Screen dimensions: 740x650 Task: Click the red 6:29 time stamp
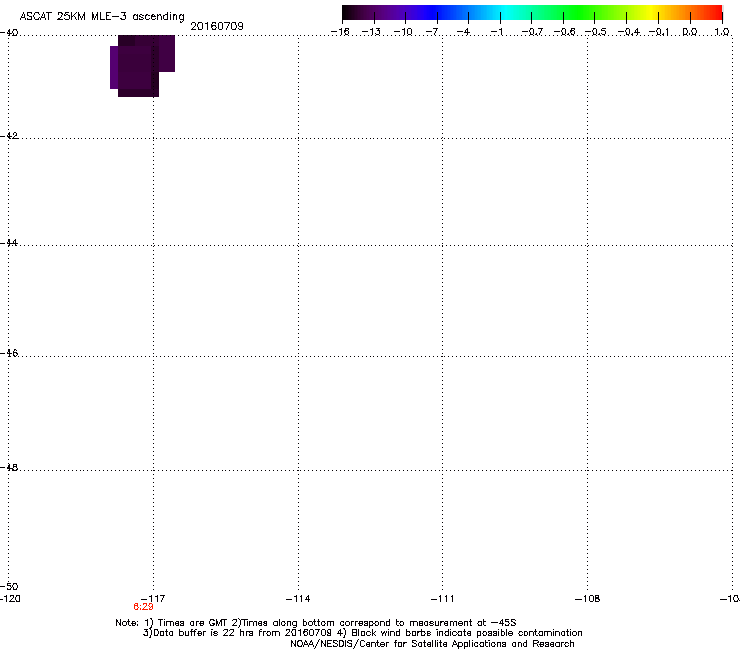point(143,607)
